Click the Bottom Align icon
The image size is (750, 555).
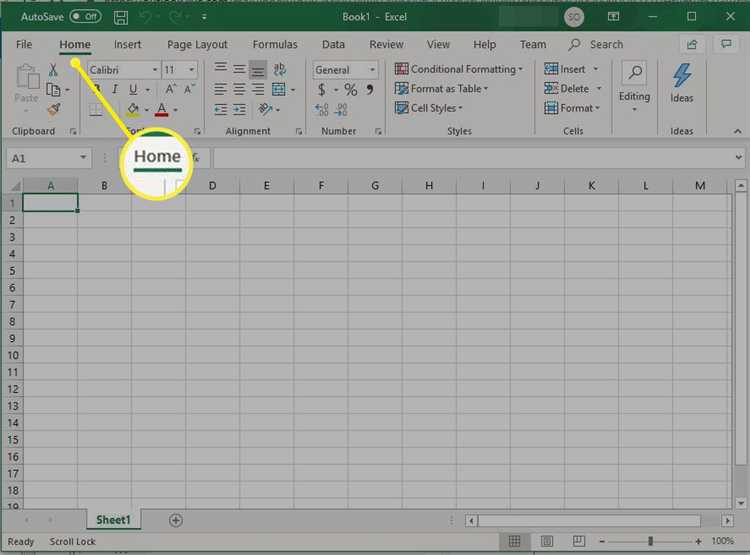pos(258,70)
